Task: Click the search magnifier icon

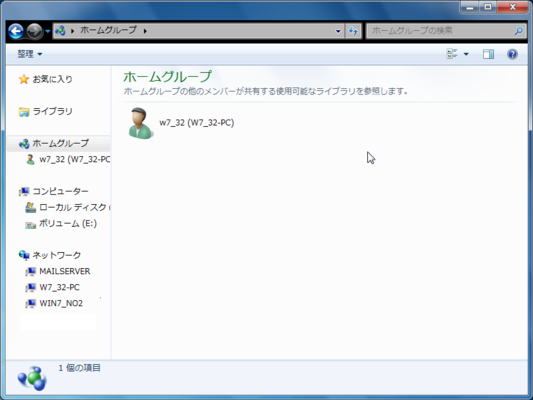Action: (x=518, y=31)
